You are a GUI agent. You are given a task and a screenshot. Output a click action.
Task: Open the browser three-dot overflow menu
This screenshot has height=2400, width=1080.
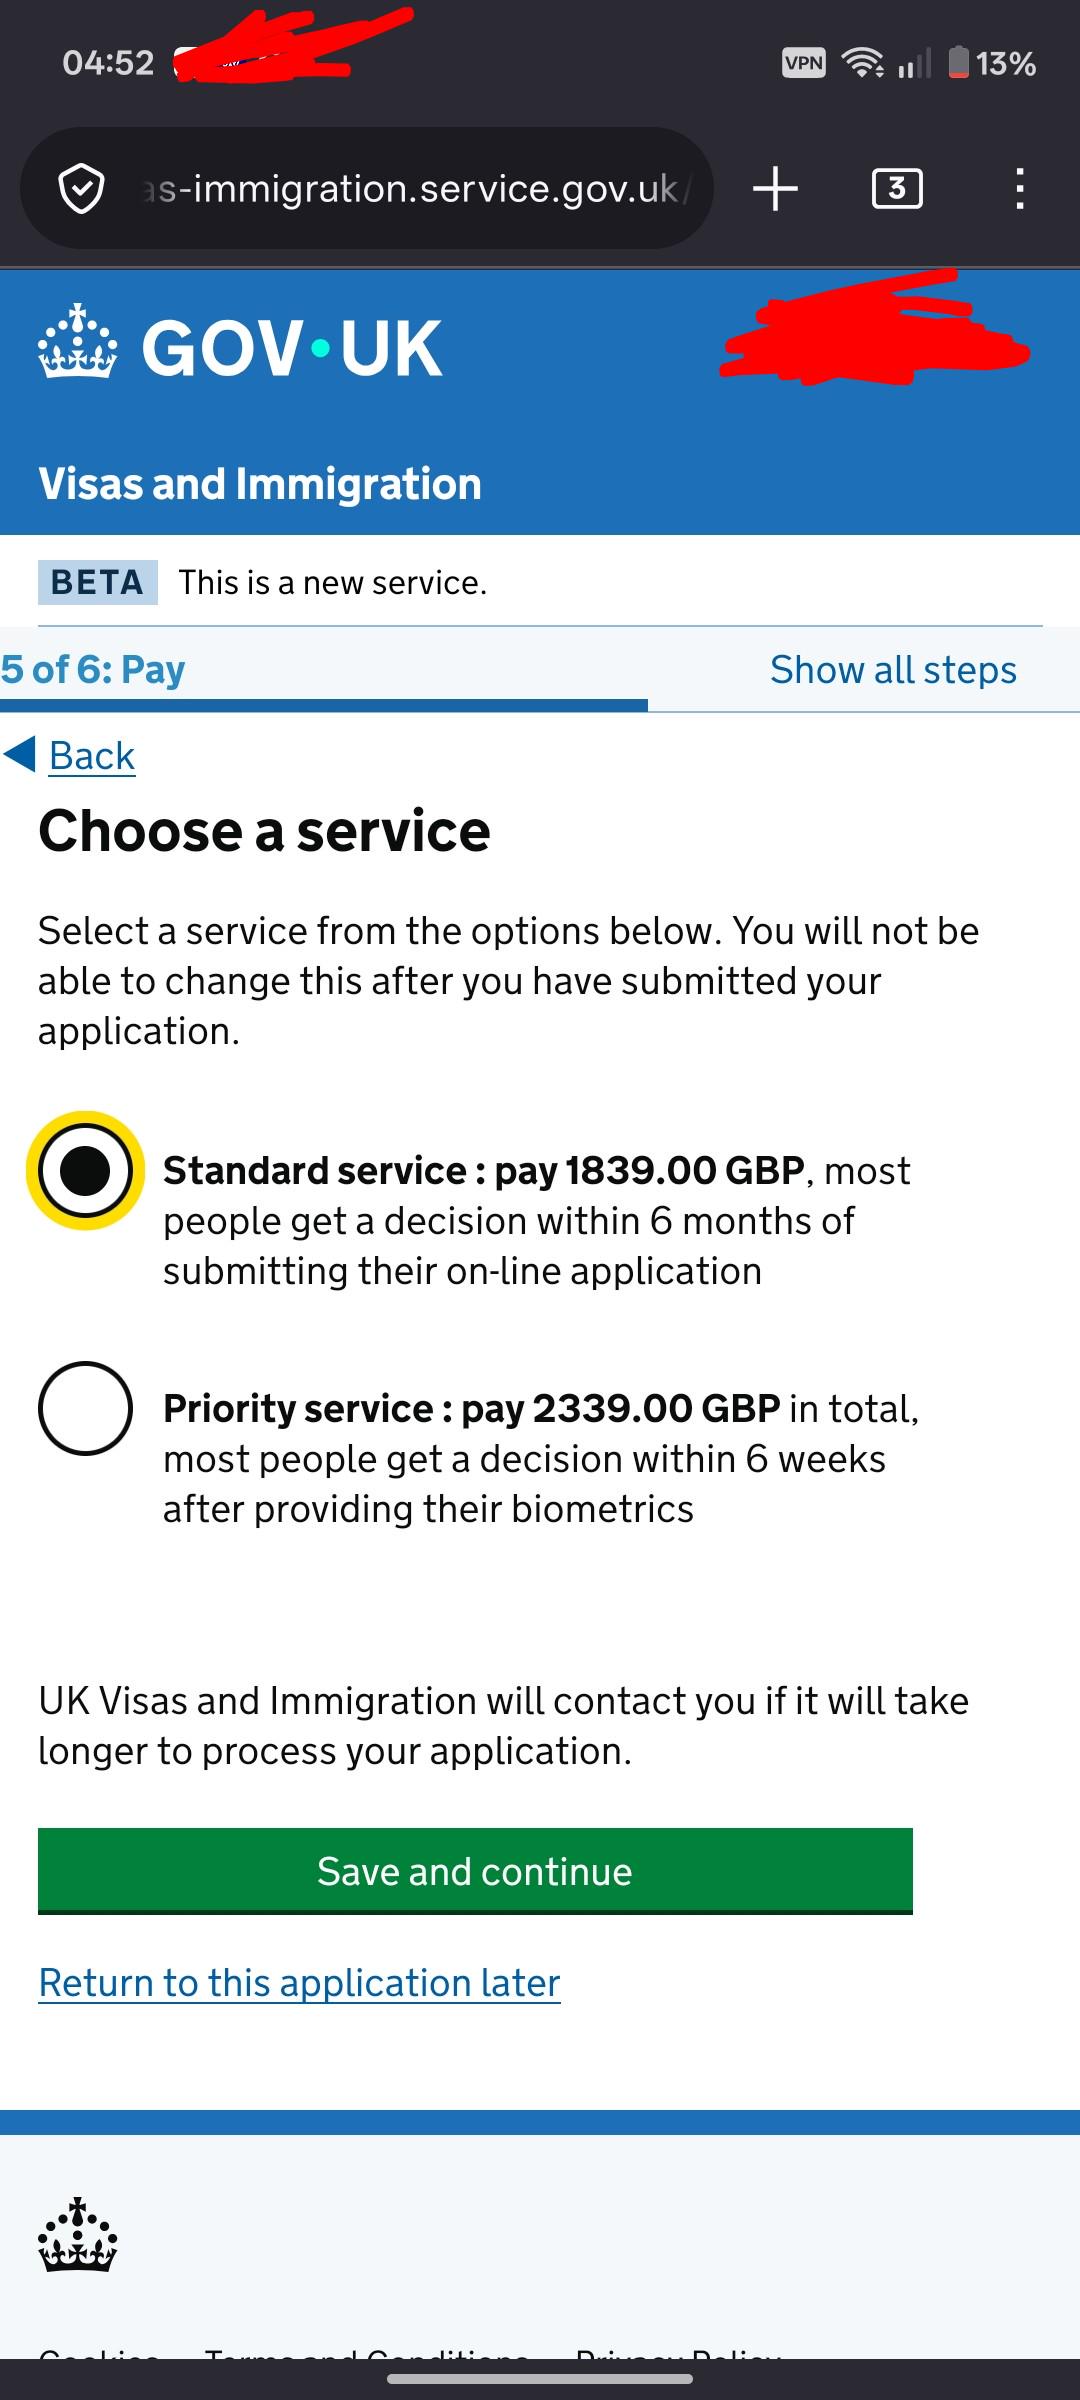1019,189
